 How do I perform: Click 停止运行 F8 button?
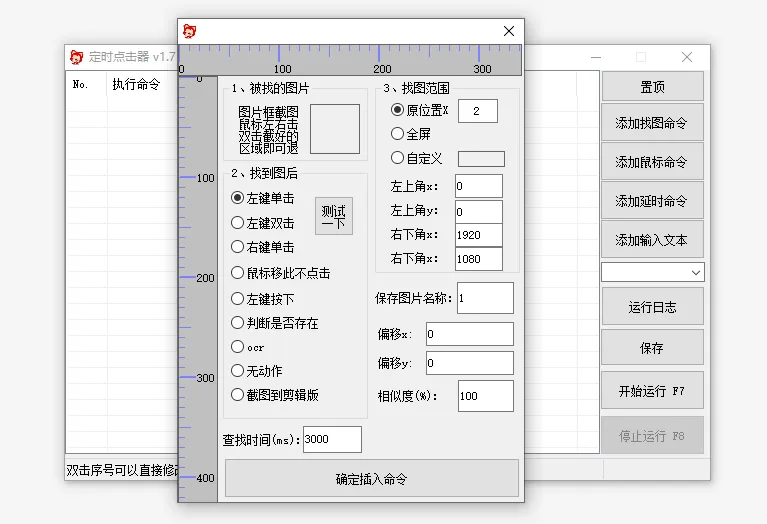pos(653,435)
